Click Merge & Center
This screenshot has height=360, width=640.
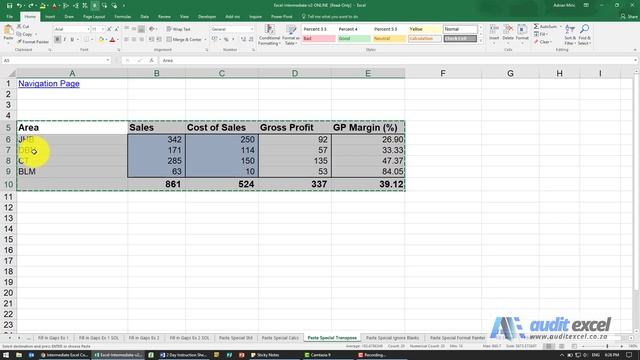tap(184, 40)
